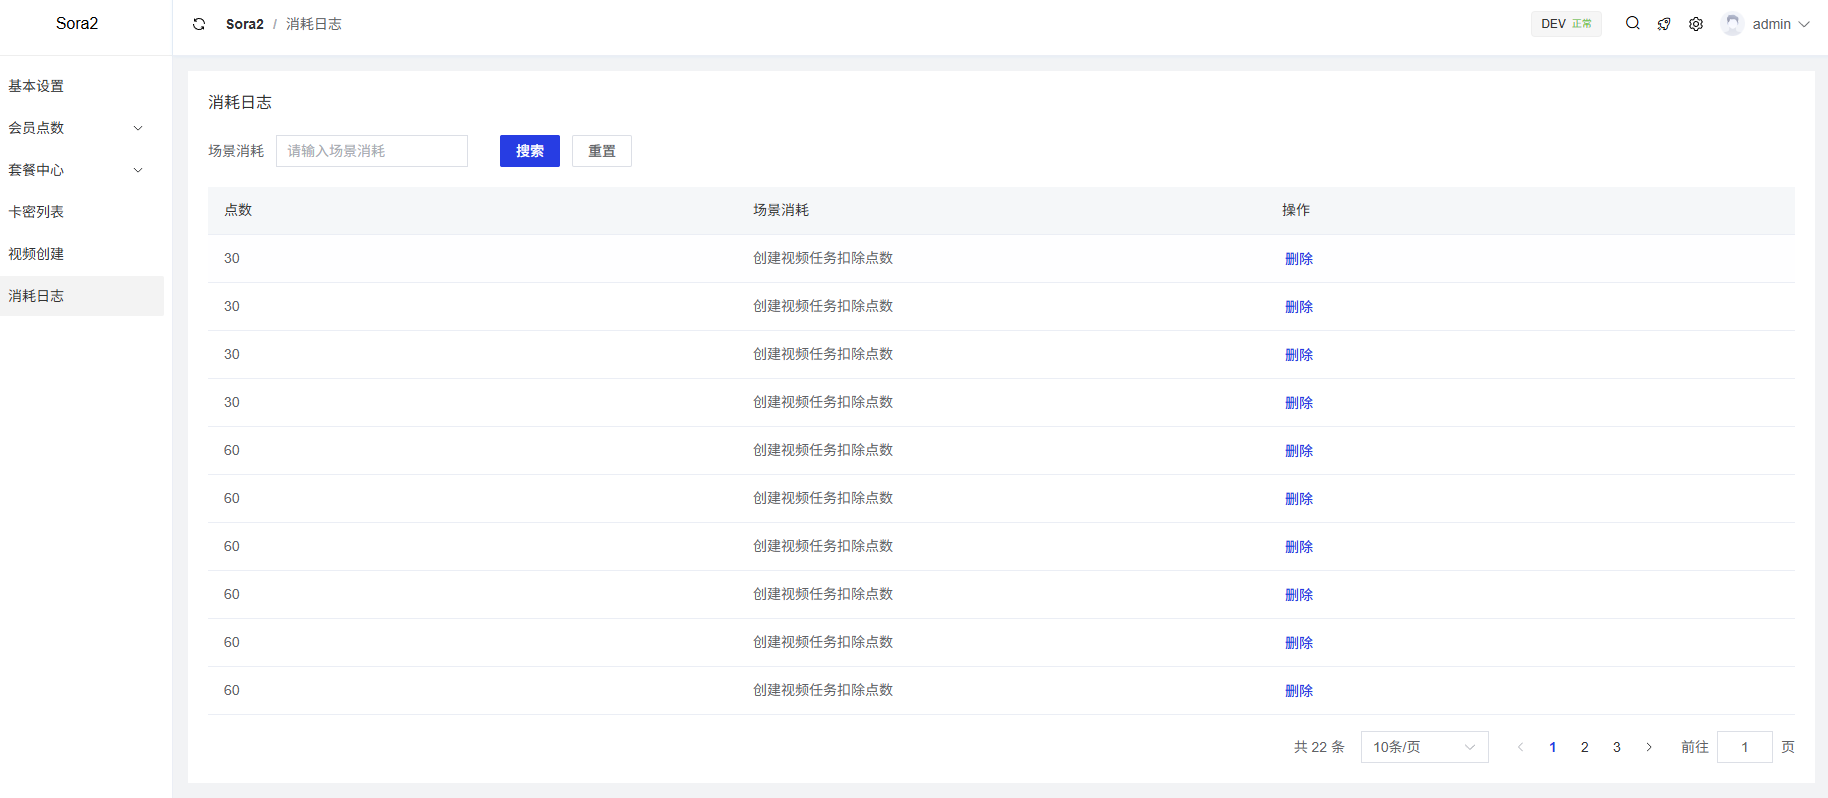Screen dimensions: 1828x798
Task: Open the settings gear icon
Action: pos(1696,24)
